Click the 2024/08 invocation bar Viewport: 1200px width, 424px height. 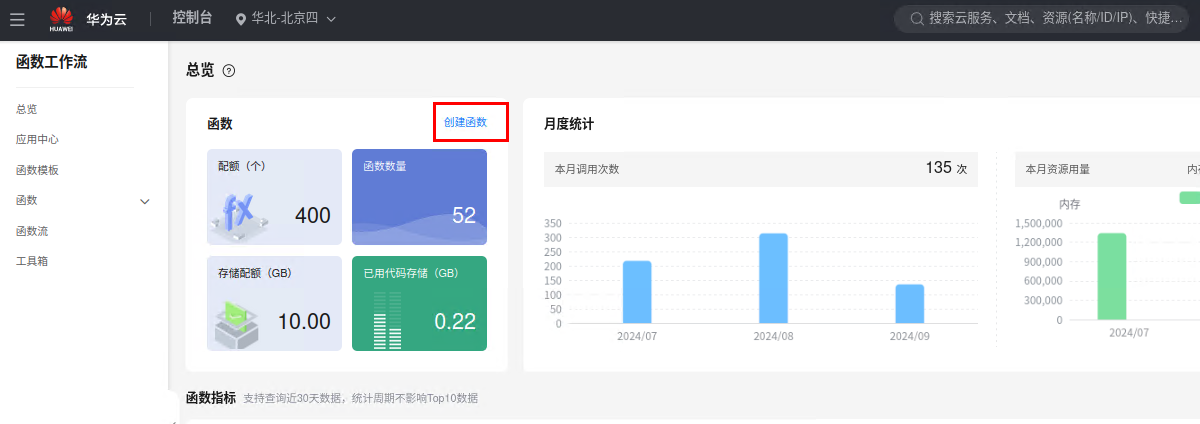[x=773, y=278]
